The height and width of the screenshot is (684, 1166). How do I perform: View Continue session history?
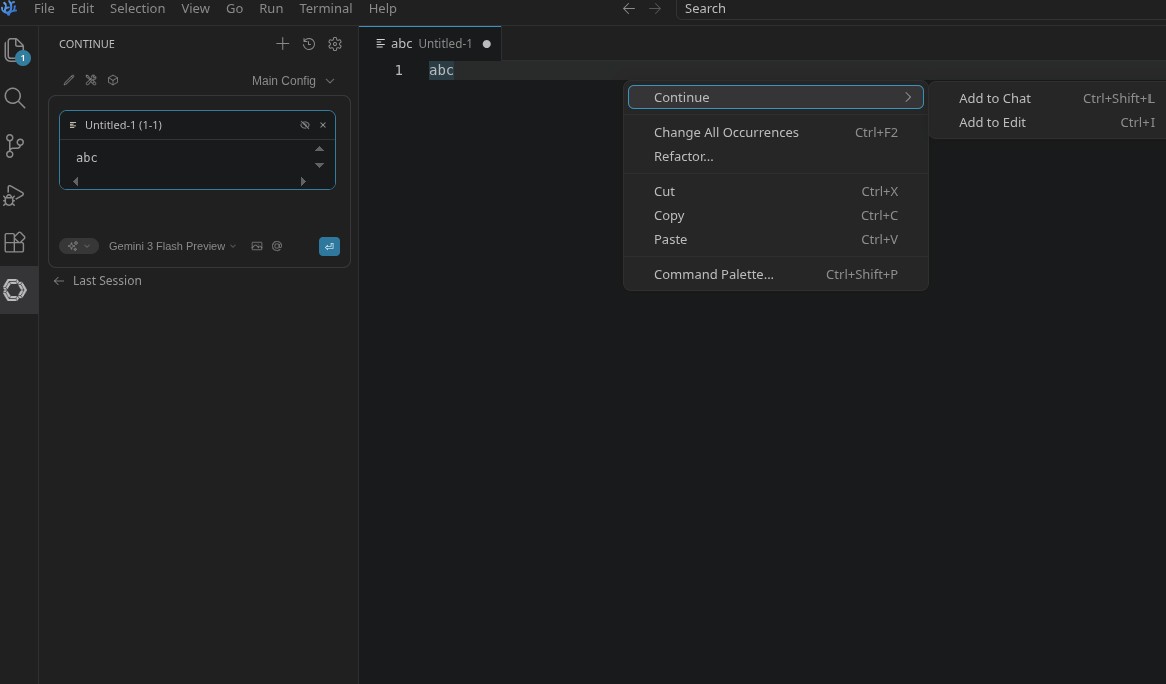(x=309, y=44)
